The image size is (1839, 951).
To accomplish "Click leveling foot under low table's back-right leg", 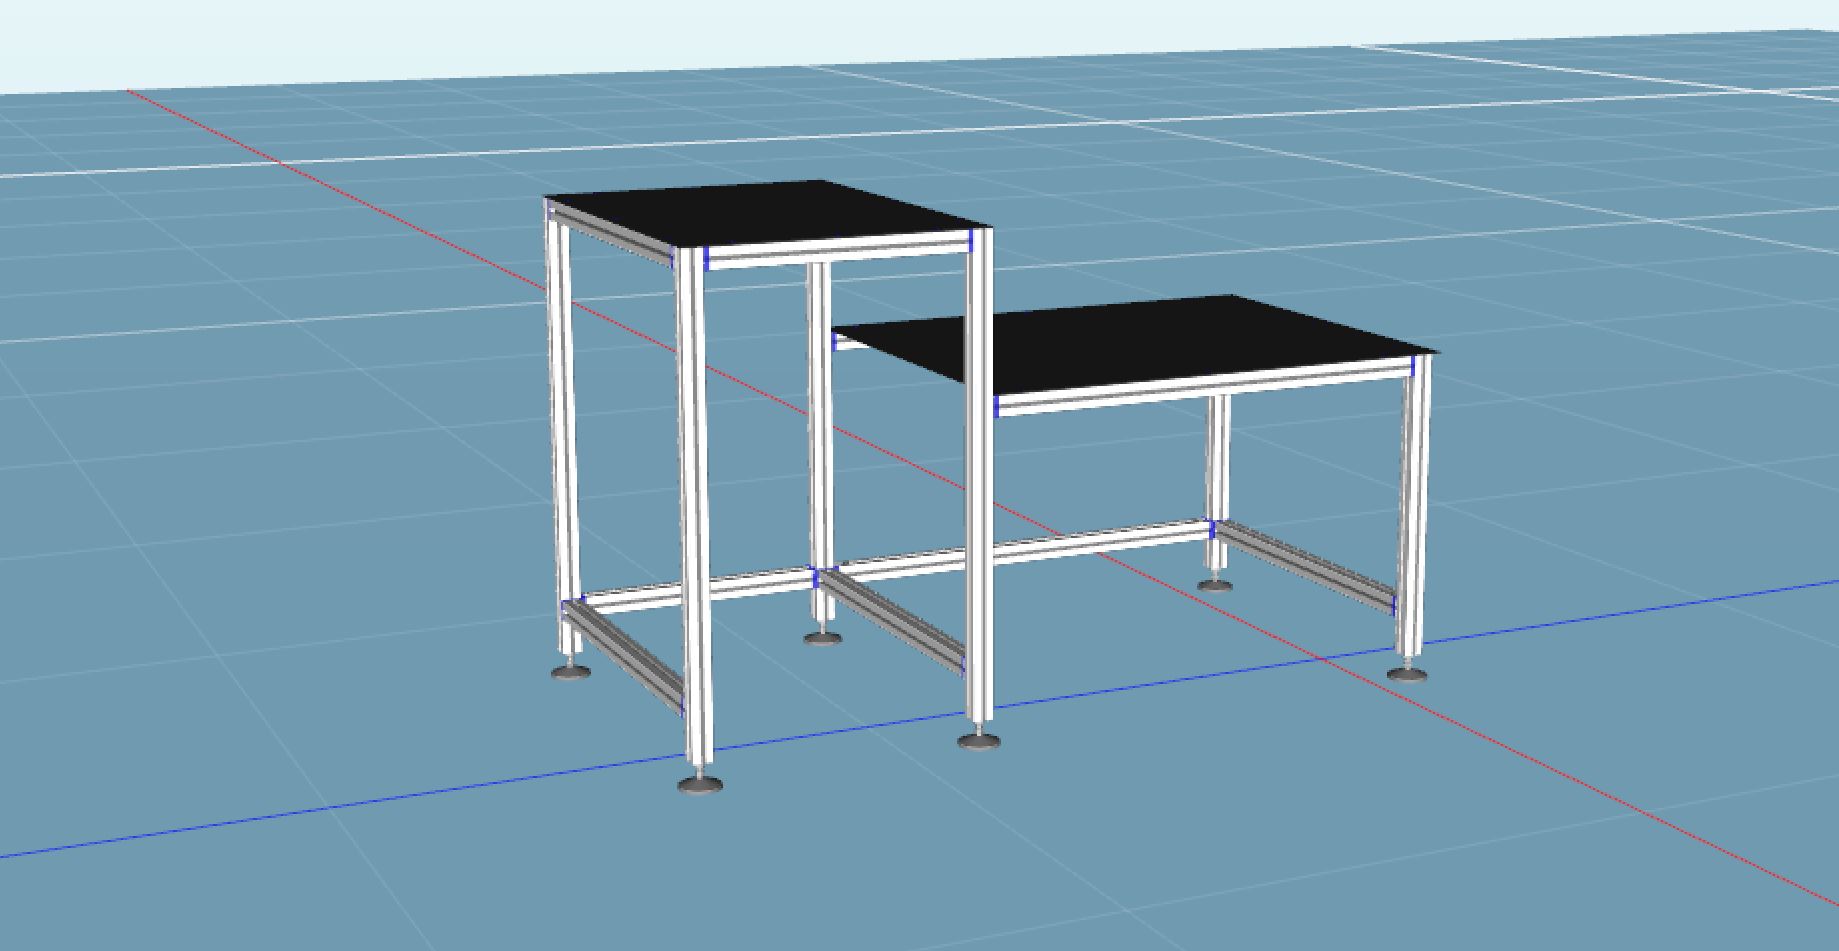I will point(1215,584).
